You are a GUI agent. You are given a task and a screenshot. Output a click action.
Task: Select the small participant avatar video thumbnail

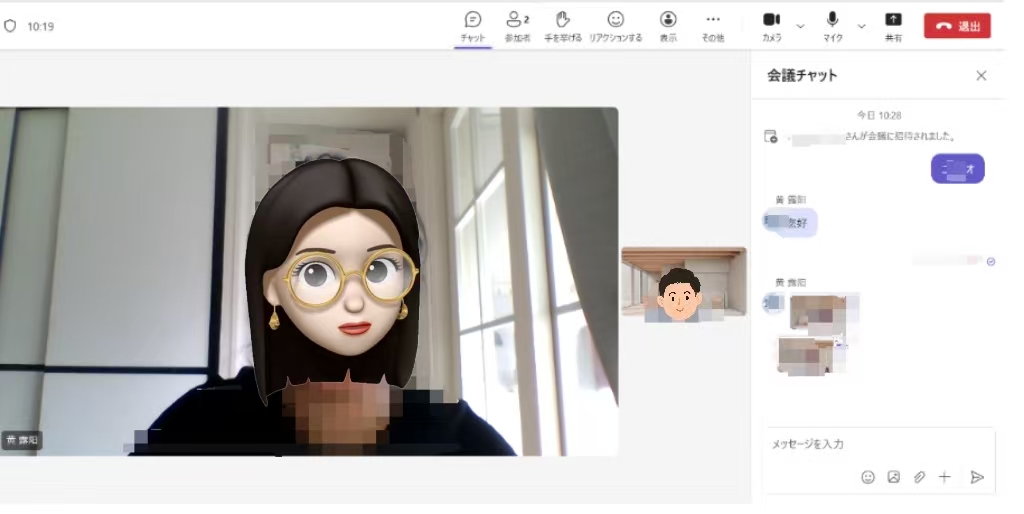[683, 282]
